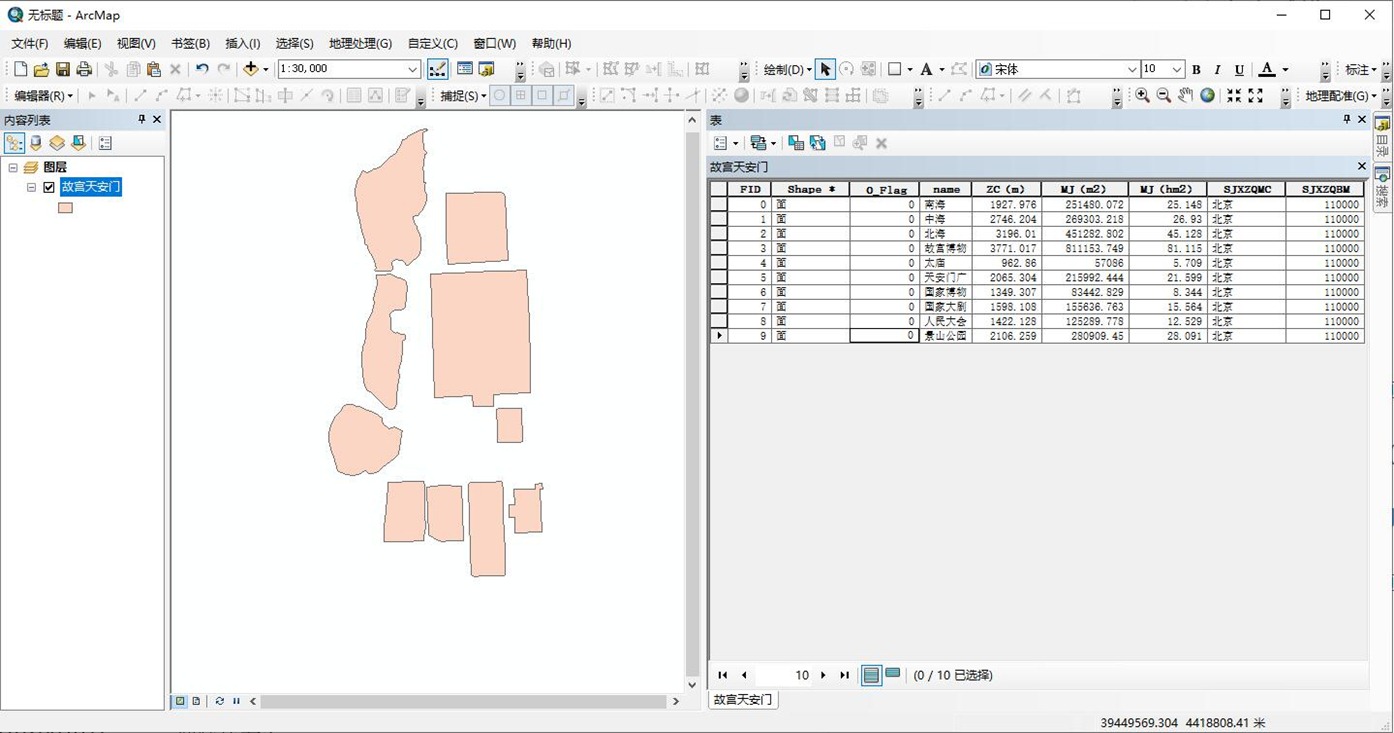
Task: Click the name column header in the table
Action: [x=946, y=189]
